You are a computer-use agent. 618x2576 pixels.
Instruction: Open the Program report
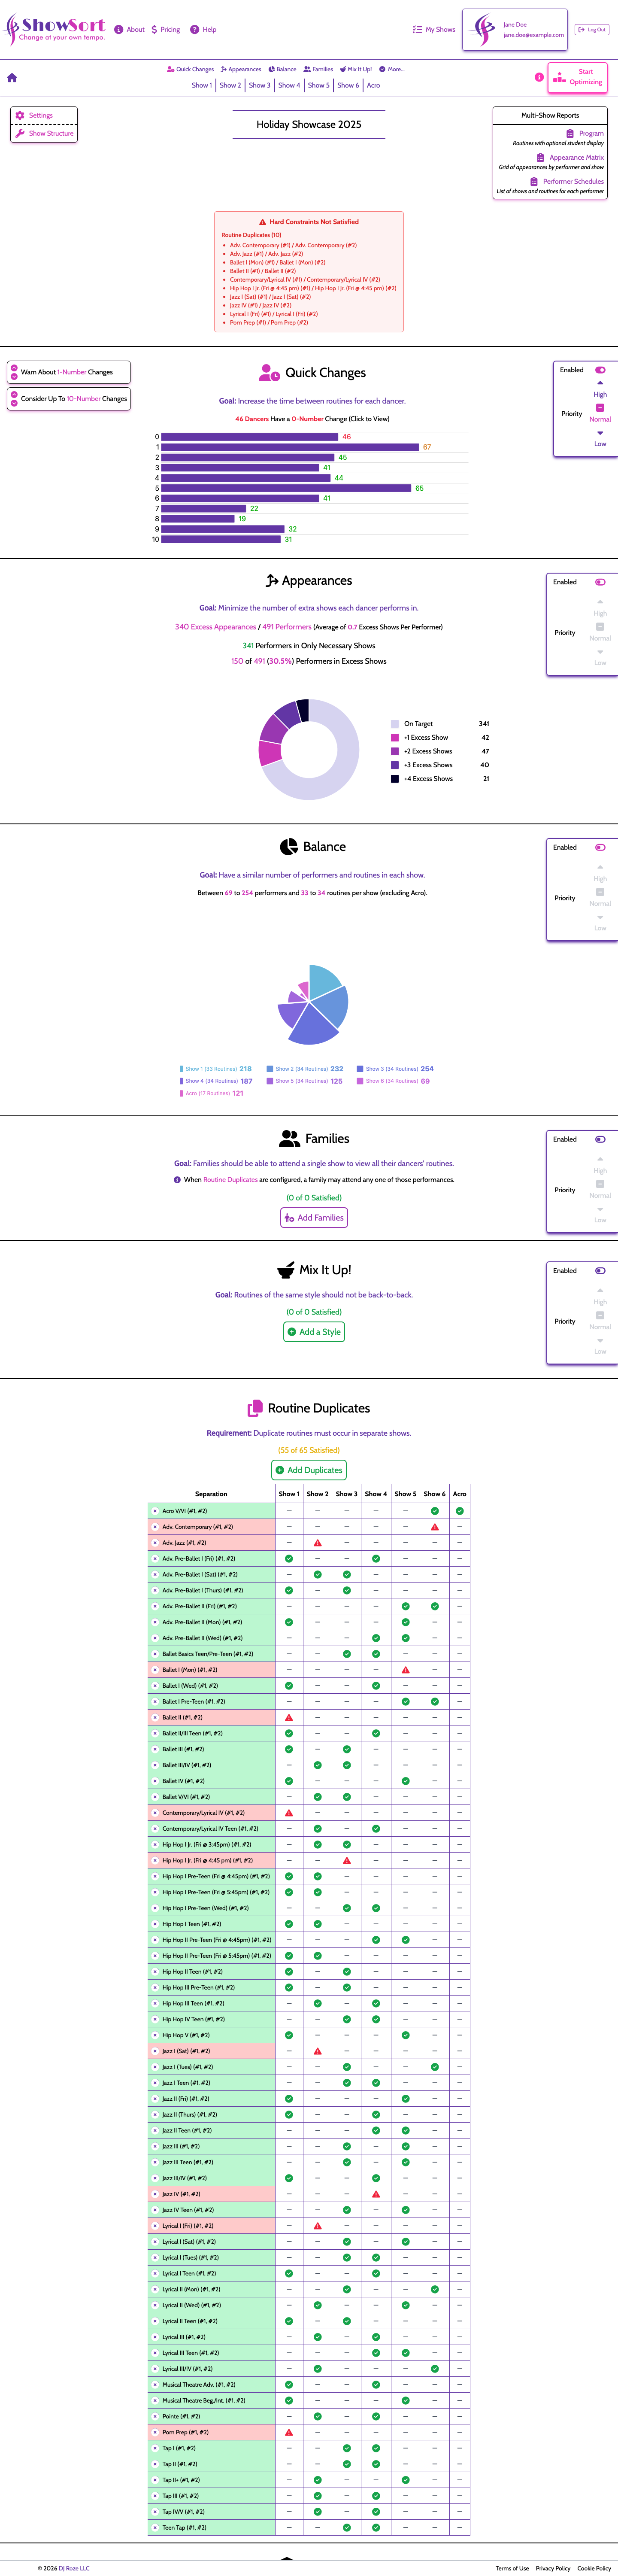click(585, 133)
